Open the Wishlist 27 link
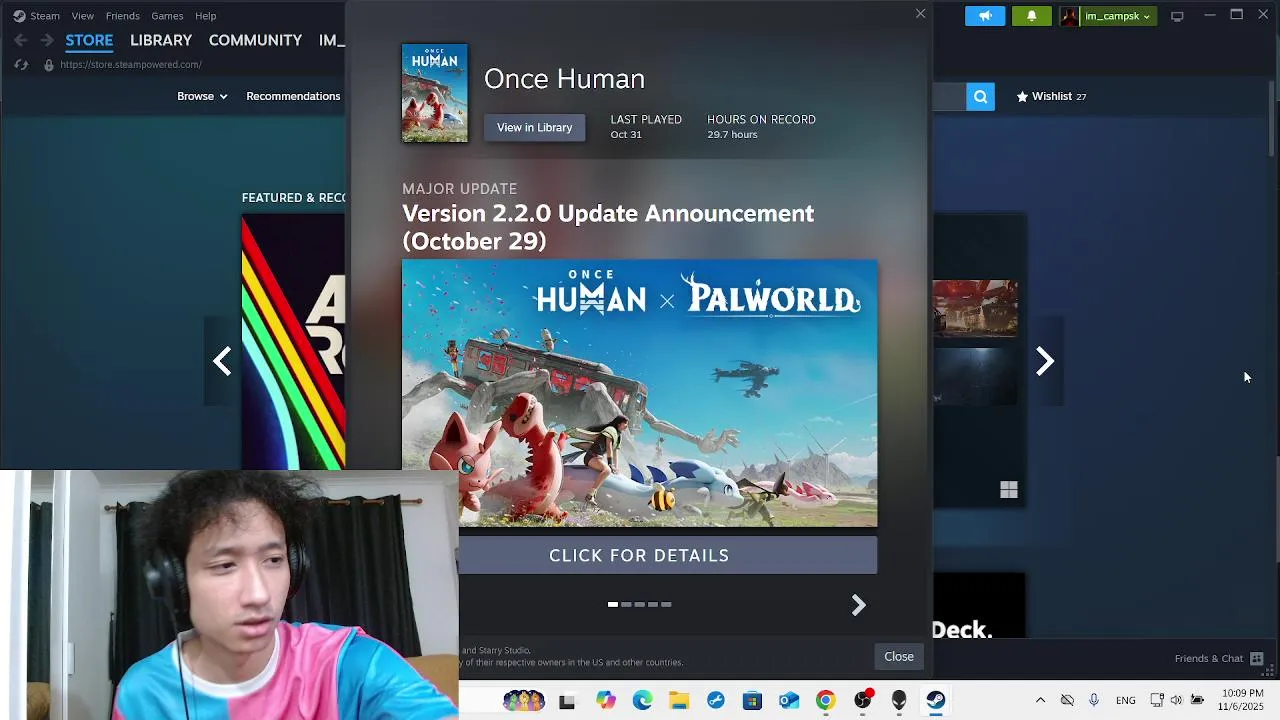 click(1051, 96)
